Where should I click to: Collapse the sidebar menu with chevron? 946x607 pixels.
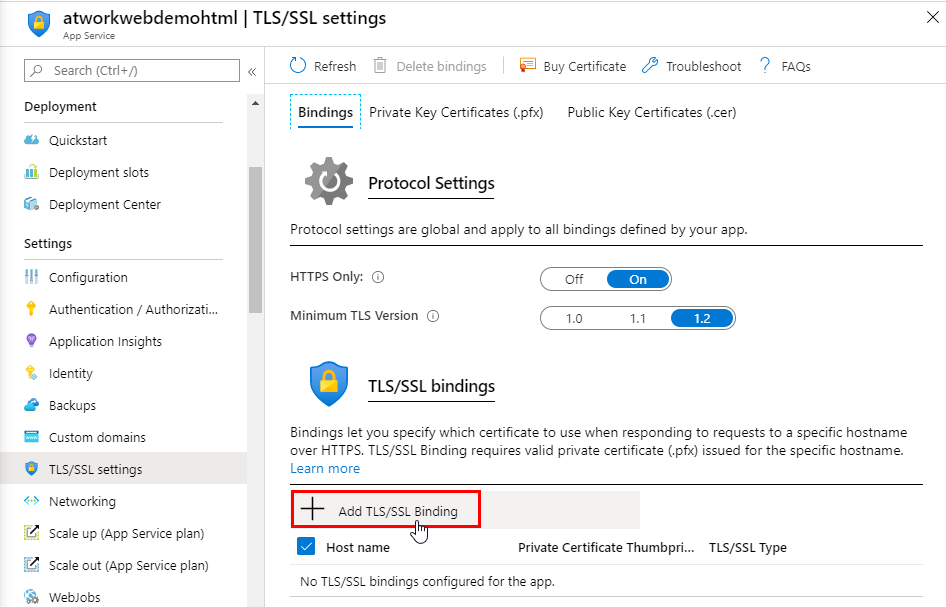tap(252, 72)
